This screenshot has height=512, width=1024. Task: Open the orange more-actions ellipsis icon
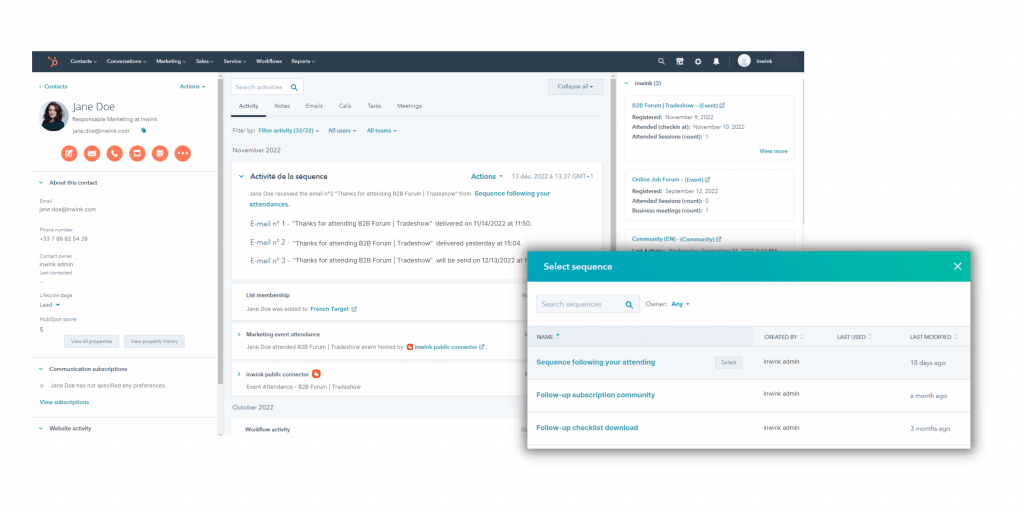(x=182, y=153)
